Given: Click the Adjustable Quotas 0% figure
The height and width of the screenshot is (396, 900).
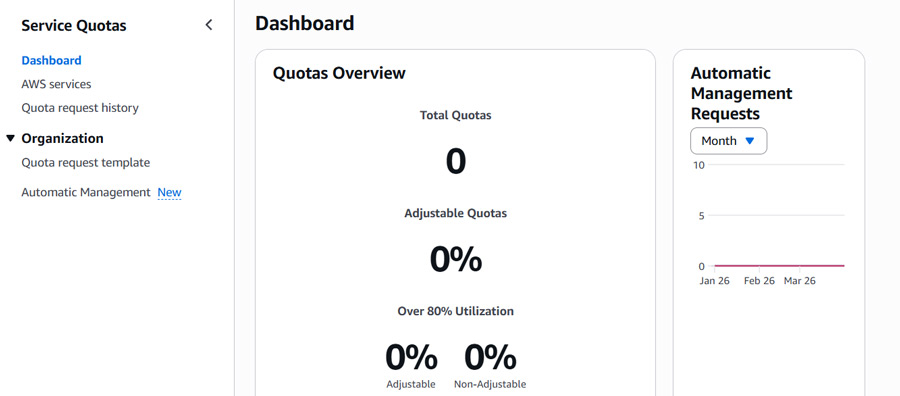Looking at the screenshot, I should pyautogui.click(x=456, y=259).
